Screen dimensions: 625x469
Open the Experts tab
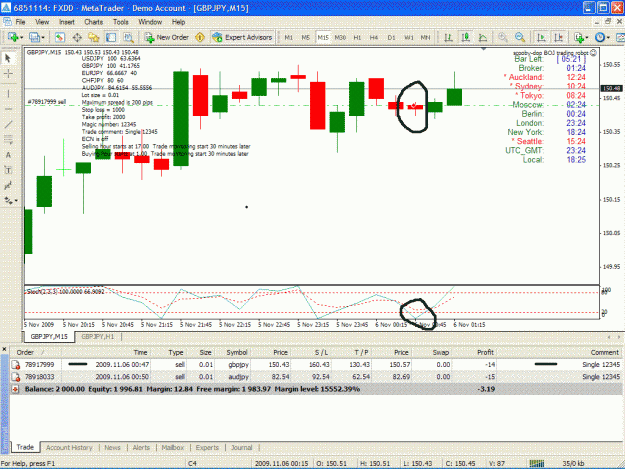(207, 447)
